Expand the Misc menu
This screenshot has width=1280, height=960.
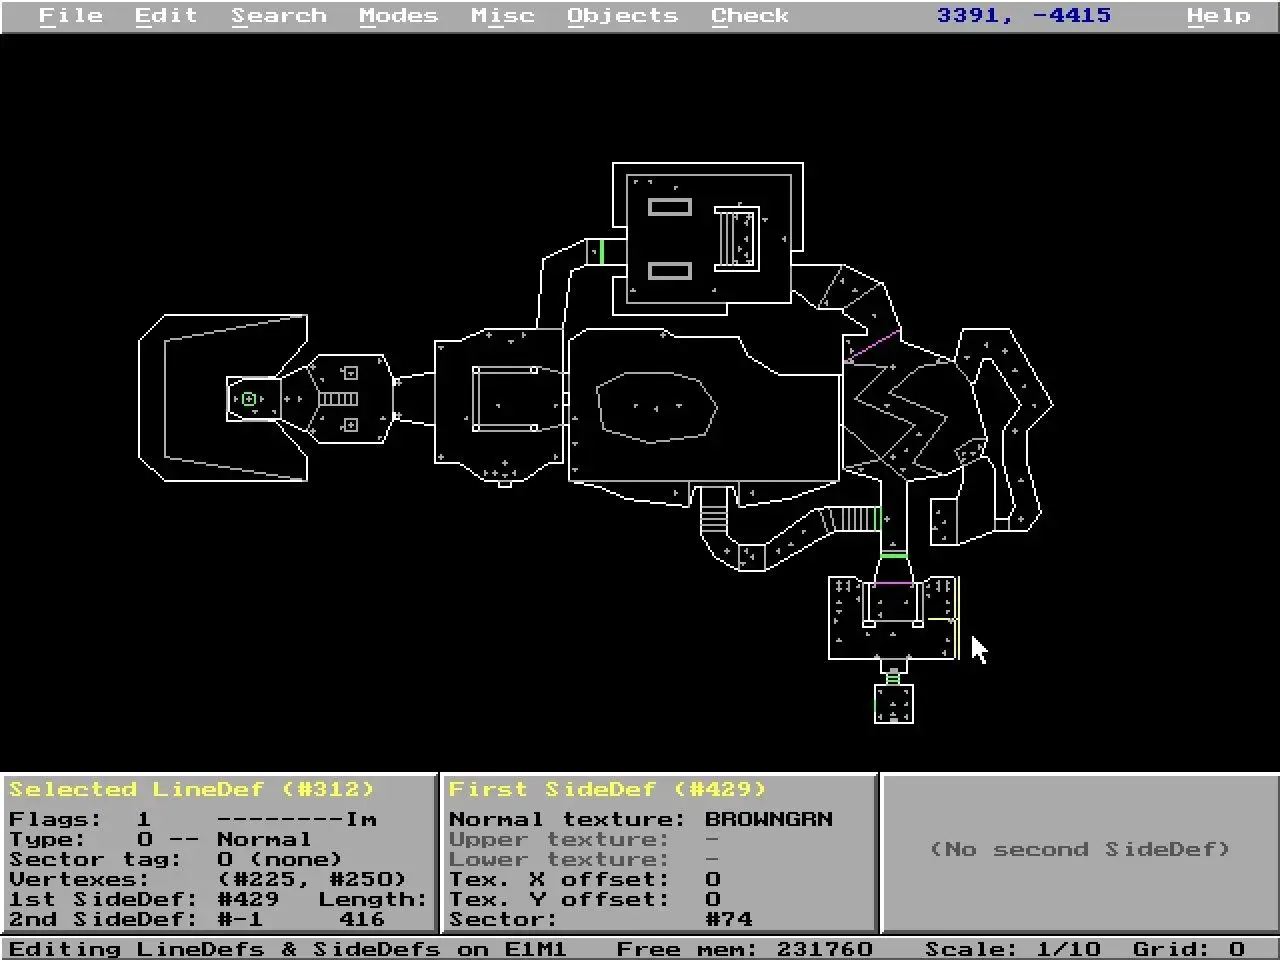[x=502, y=16]
